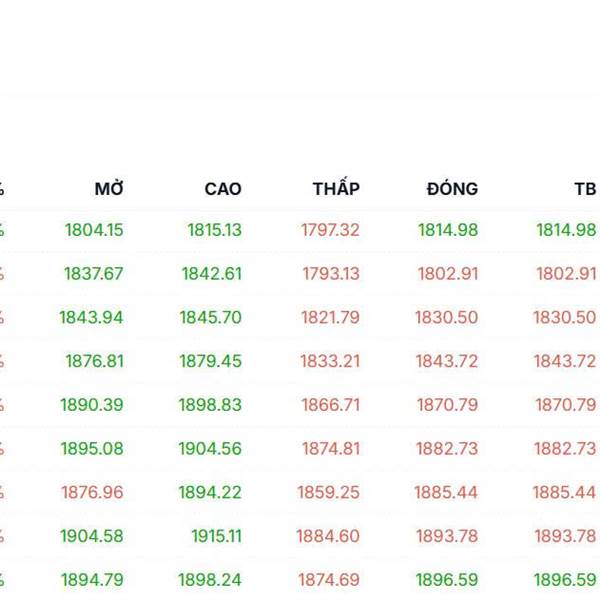Click the ĐÓNG column header

coord(452,189)
